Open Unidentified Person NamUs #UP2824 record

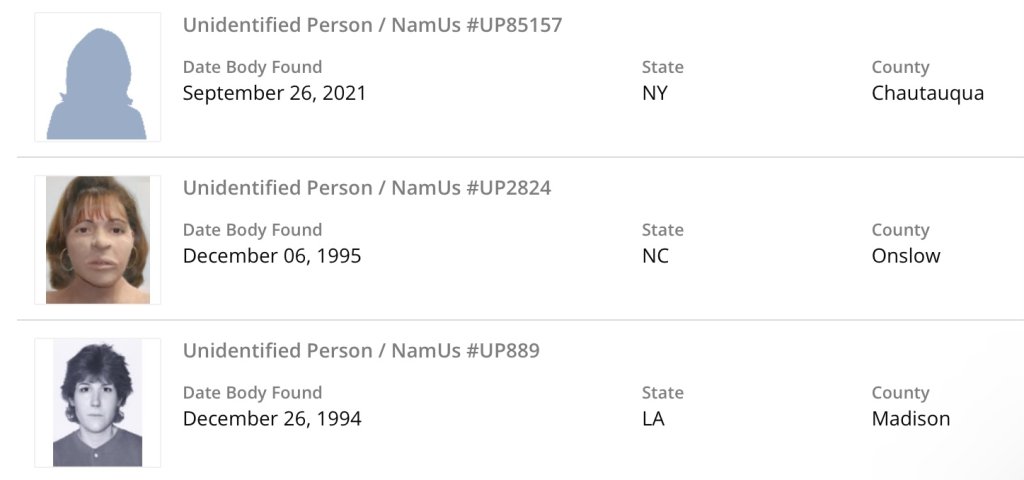pos(366,188)
